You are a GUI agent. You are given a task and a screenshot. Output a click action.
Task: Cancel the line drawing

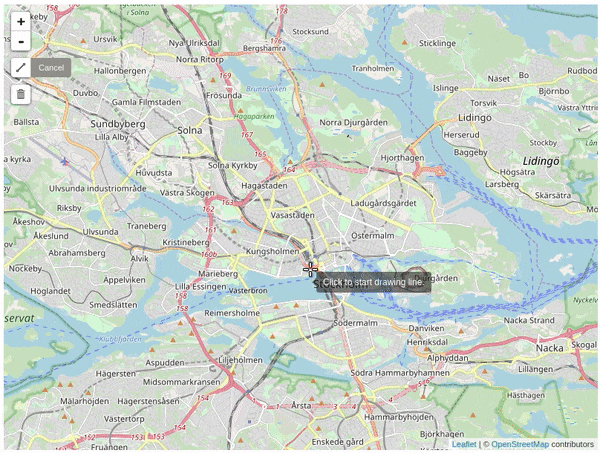pos(51,68)
